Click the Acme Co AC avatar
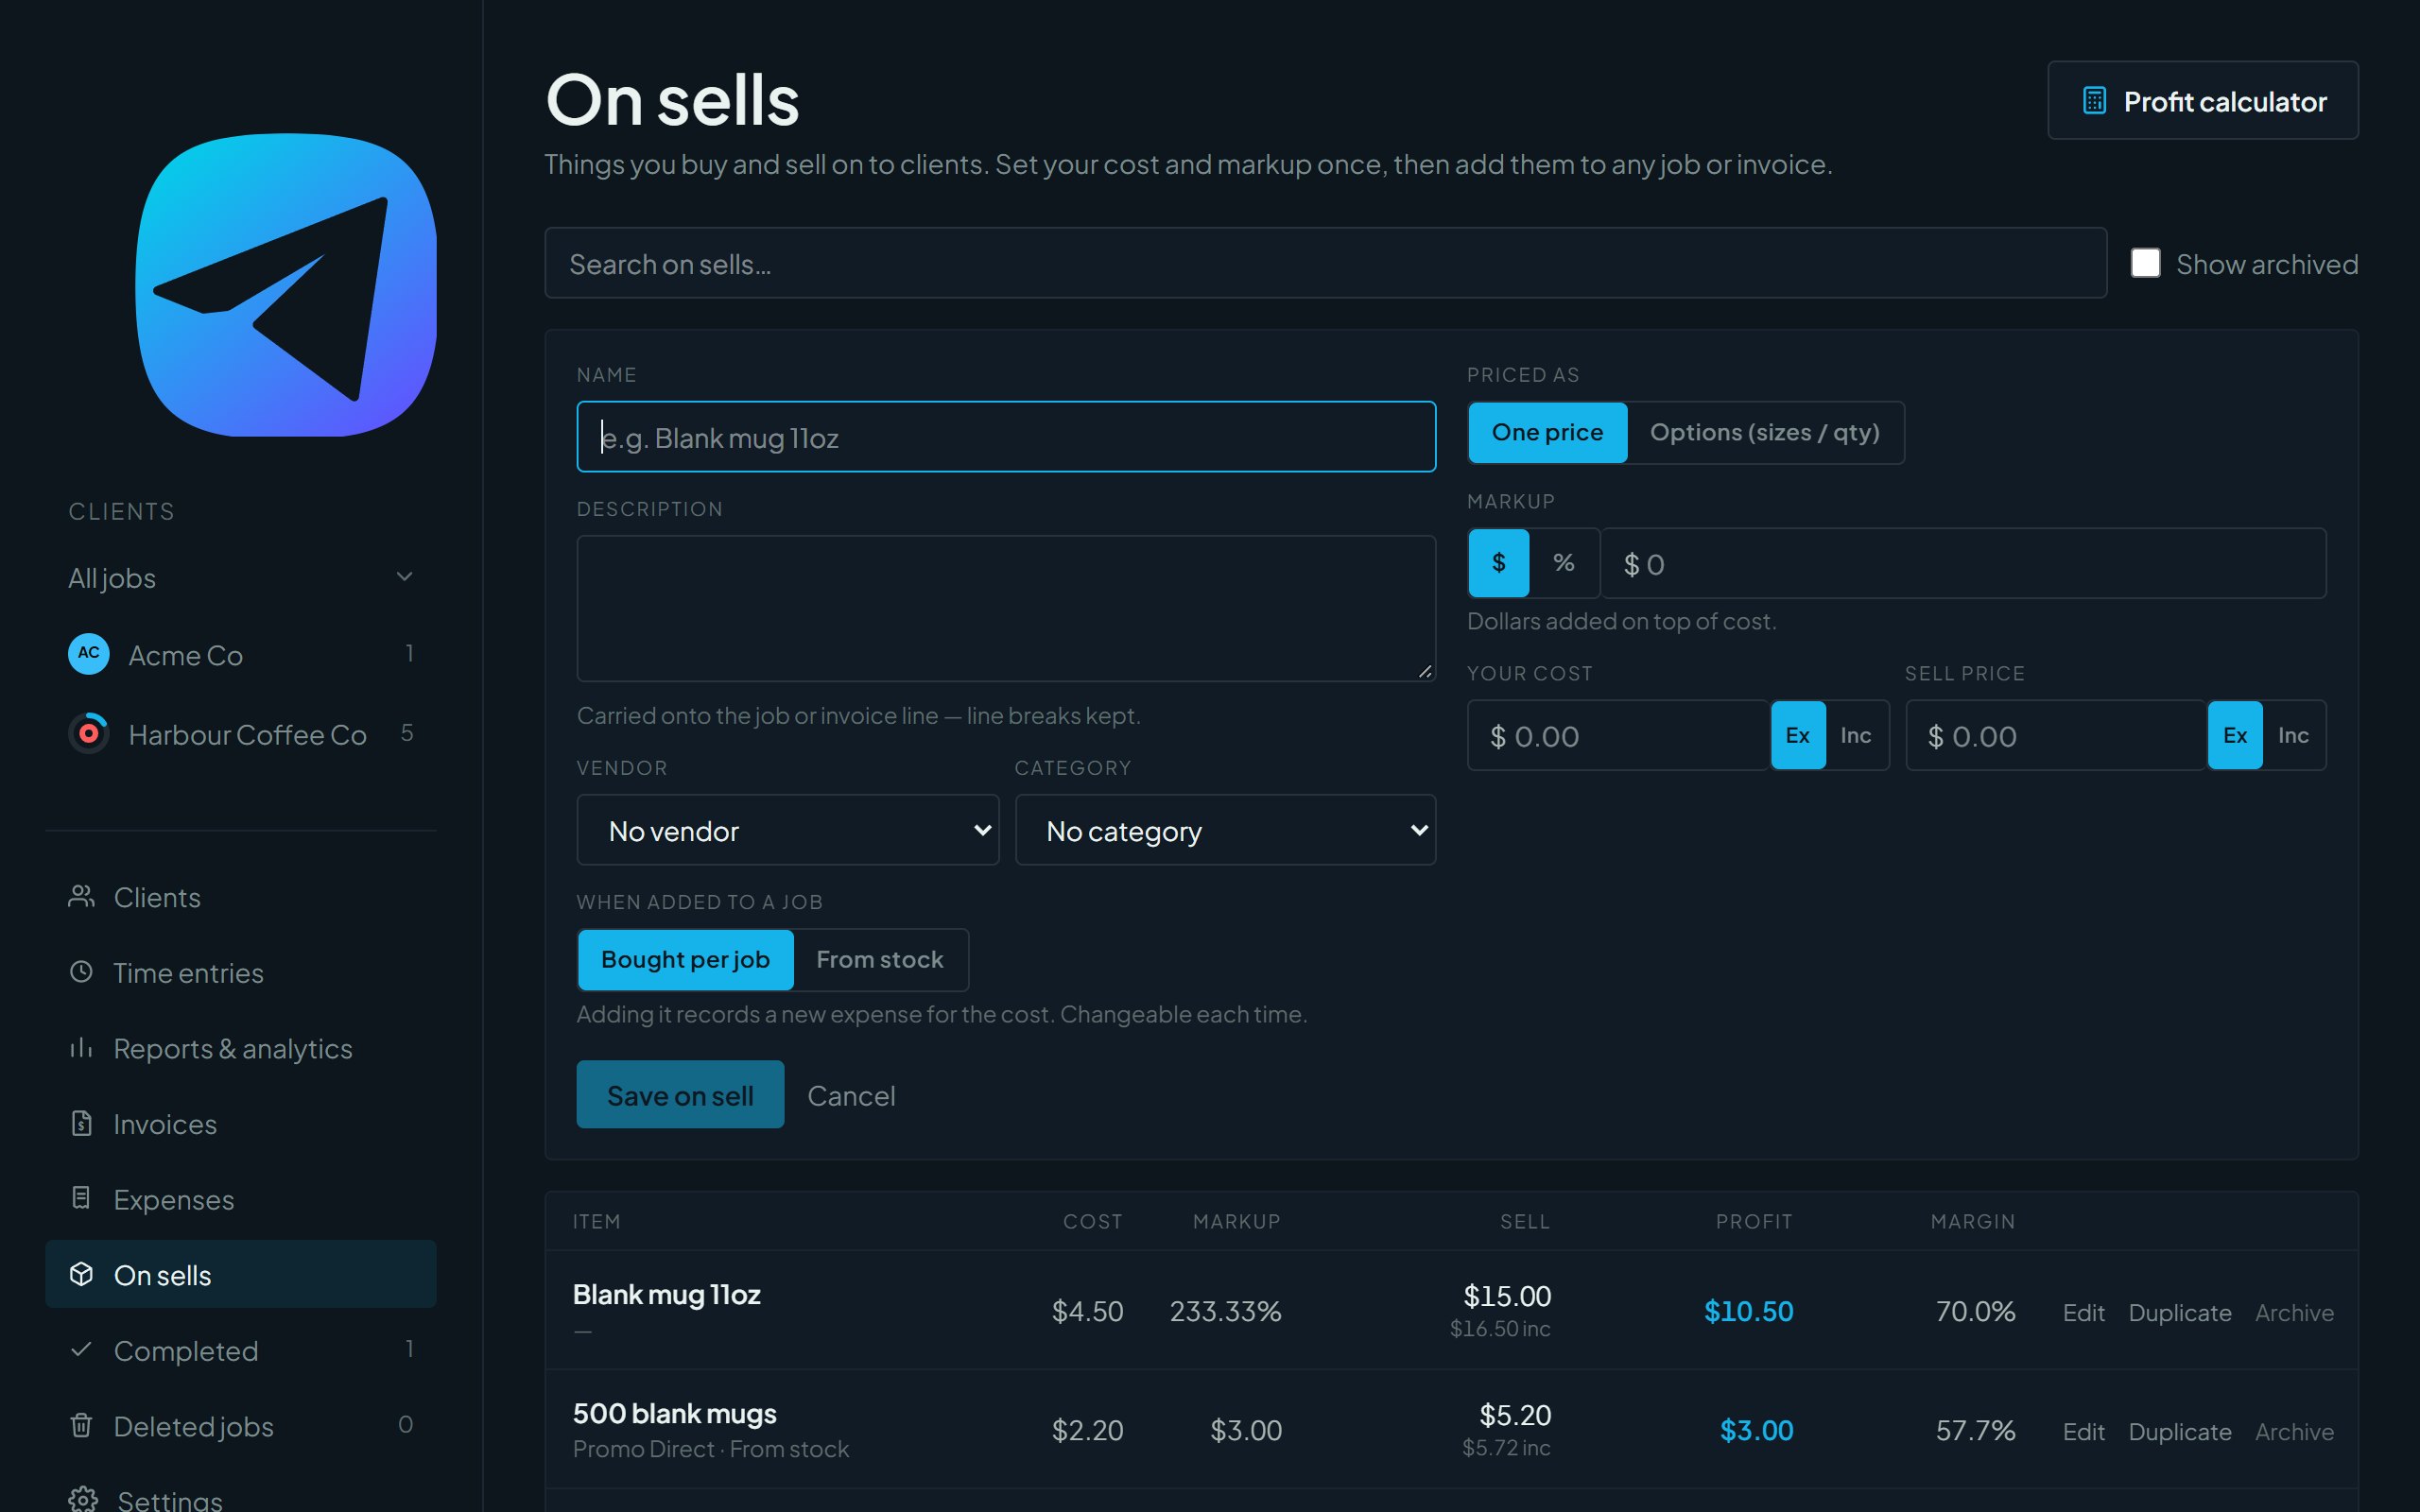 coord(89,654)
